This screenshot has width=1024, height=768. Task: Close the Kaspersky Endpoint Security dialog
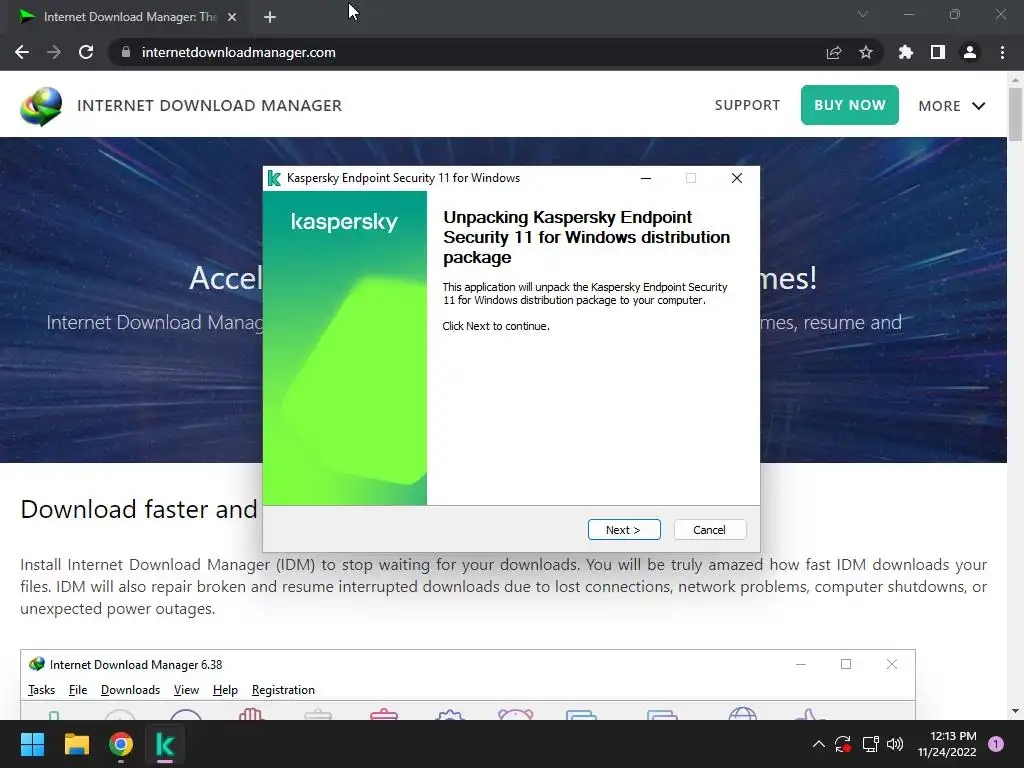point(737,178)
